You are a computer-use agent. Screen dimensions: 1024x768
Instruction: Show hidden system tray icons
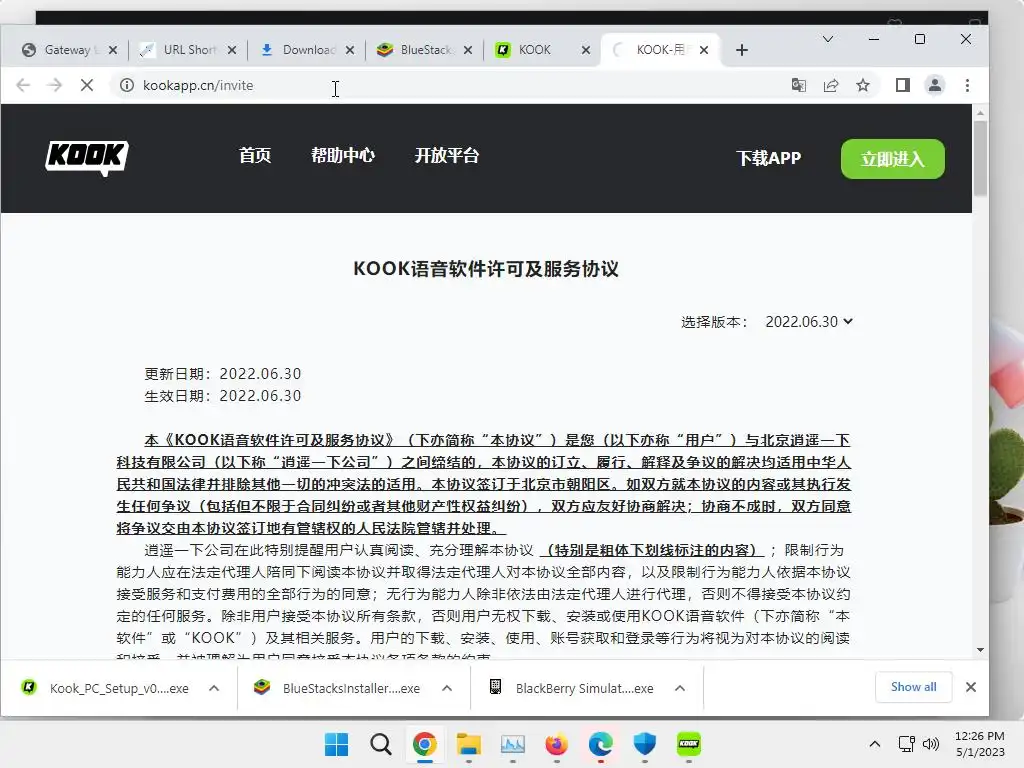coord(874,744)
